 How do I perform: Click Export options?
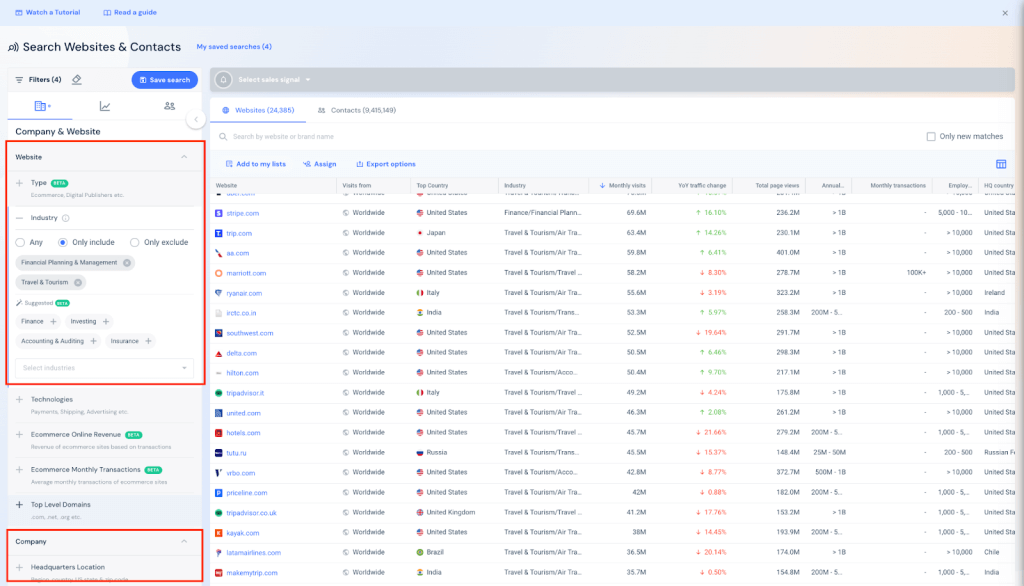(x=385, y=164)
